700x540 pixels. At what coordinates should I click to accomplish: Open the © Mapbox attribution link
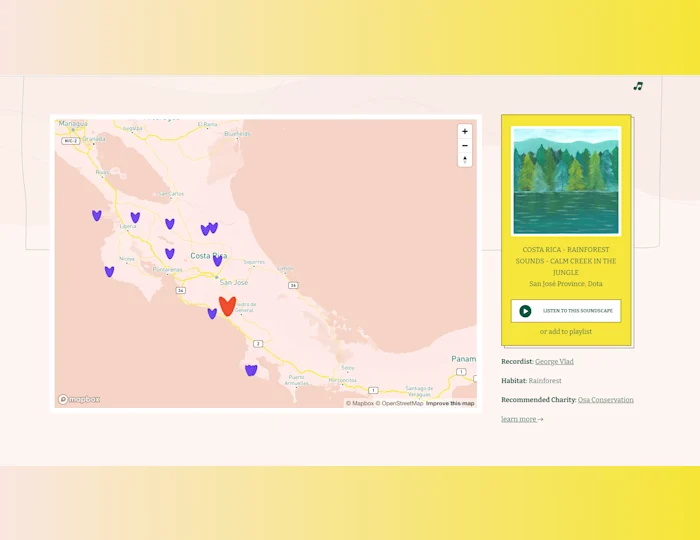(360, 403)
